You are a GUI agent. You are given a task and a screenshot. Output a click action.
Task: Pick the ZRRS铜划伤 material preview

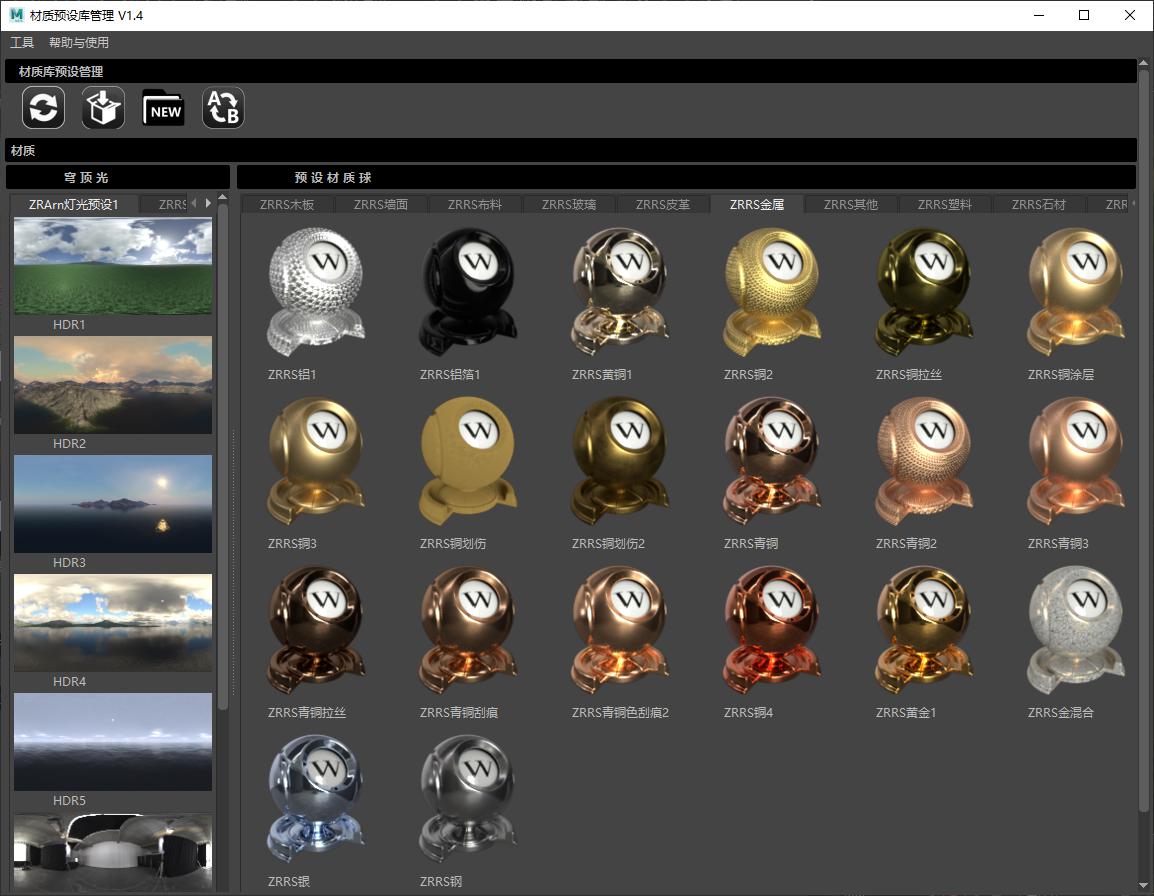pyautogui.click(x=468, y=460)
